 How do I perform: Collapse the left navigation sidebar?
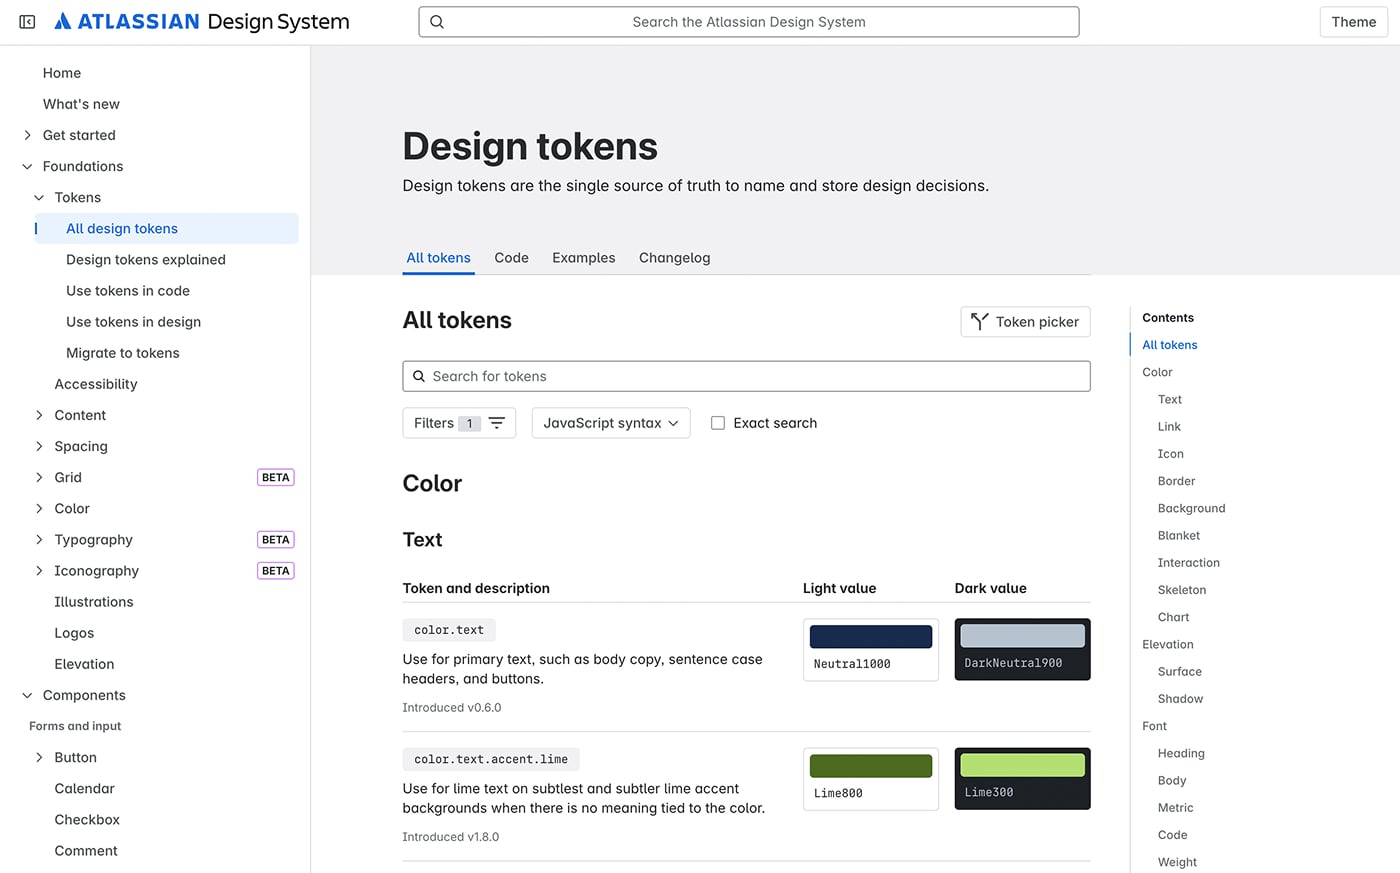click(26, 20)
